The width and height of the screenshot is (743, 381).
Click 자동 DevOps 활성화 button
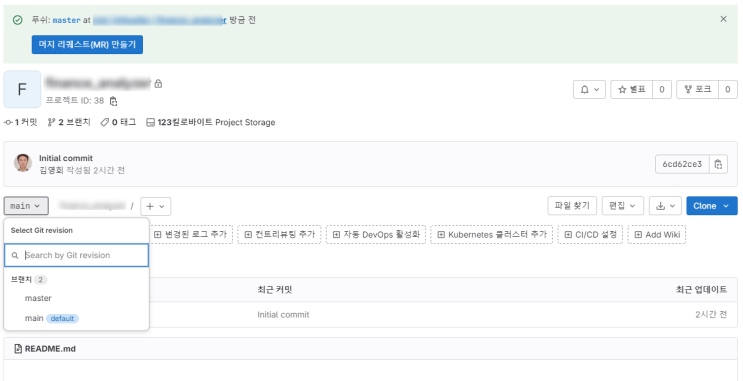tap(376, 235)
